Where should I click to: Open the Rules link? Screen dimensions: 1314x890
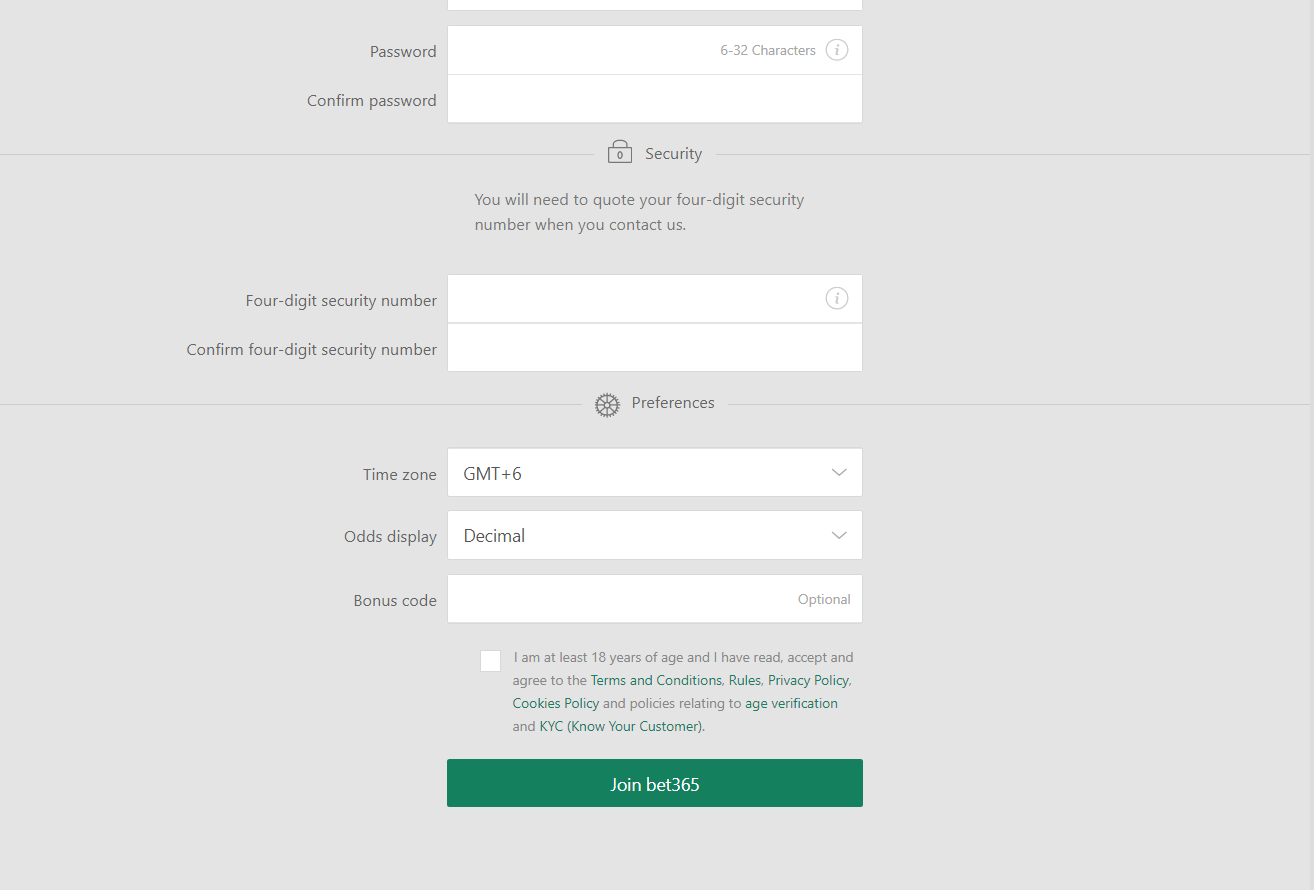tap(744, 679)
